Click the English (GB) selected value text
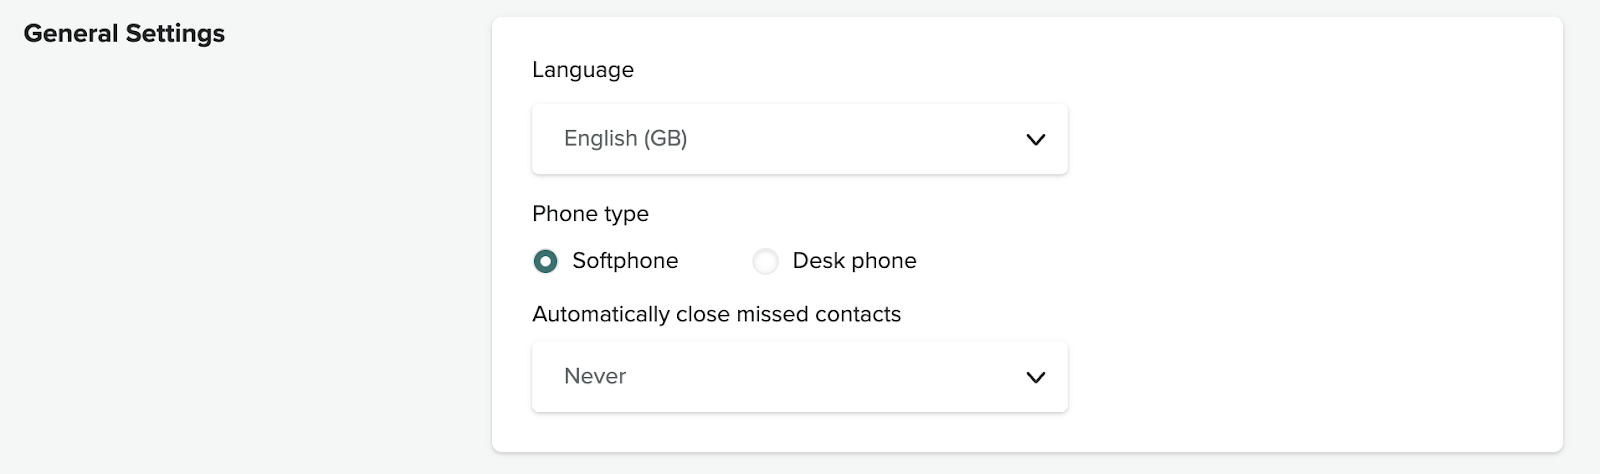1600x474 pixels. tap(625, 139)
